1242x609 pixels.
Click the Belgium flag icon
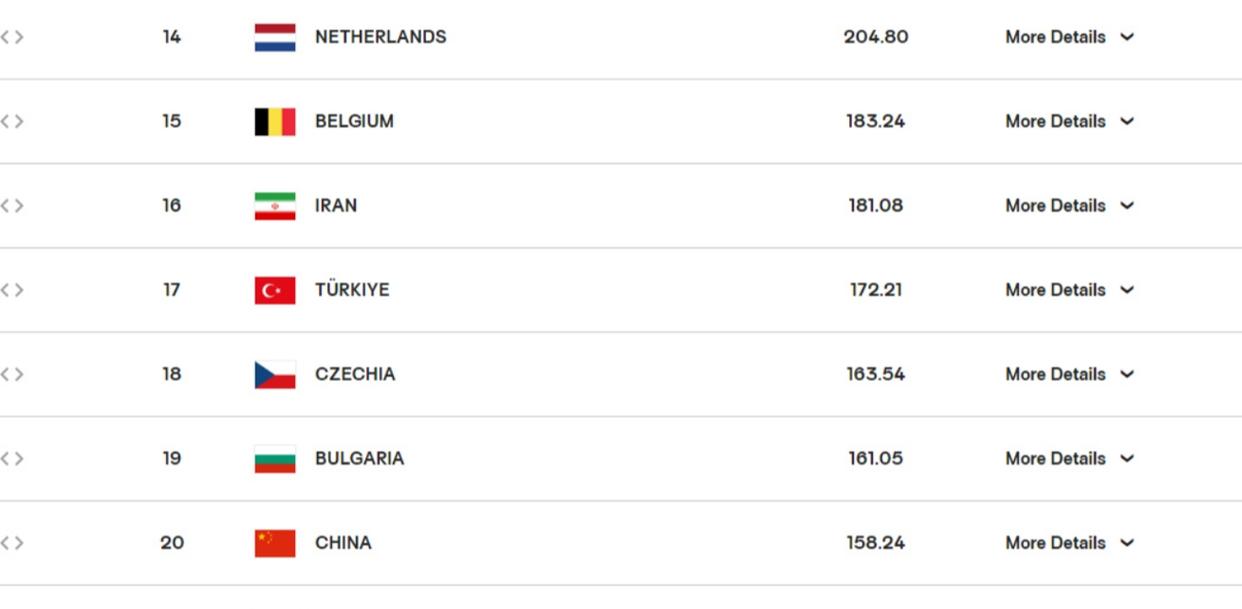pos(275,122)
